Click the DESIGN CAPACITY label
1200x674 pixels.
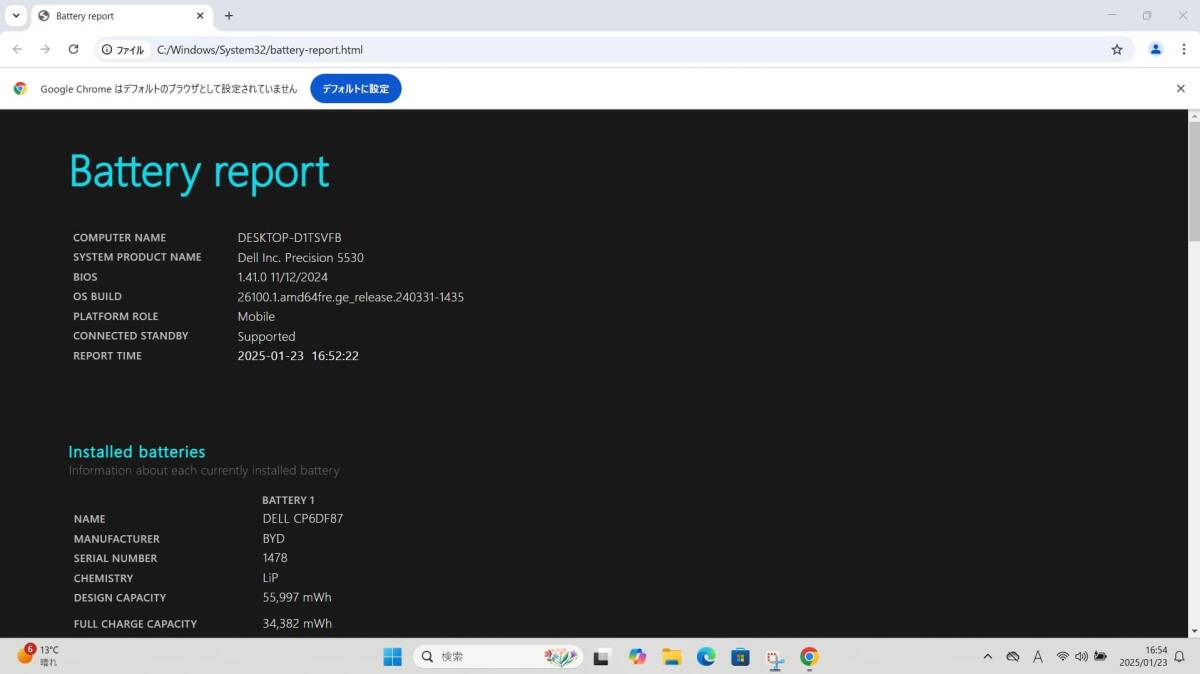[120, 598]
